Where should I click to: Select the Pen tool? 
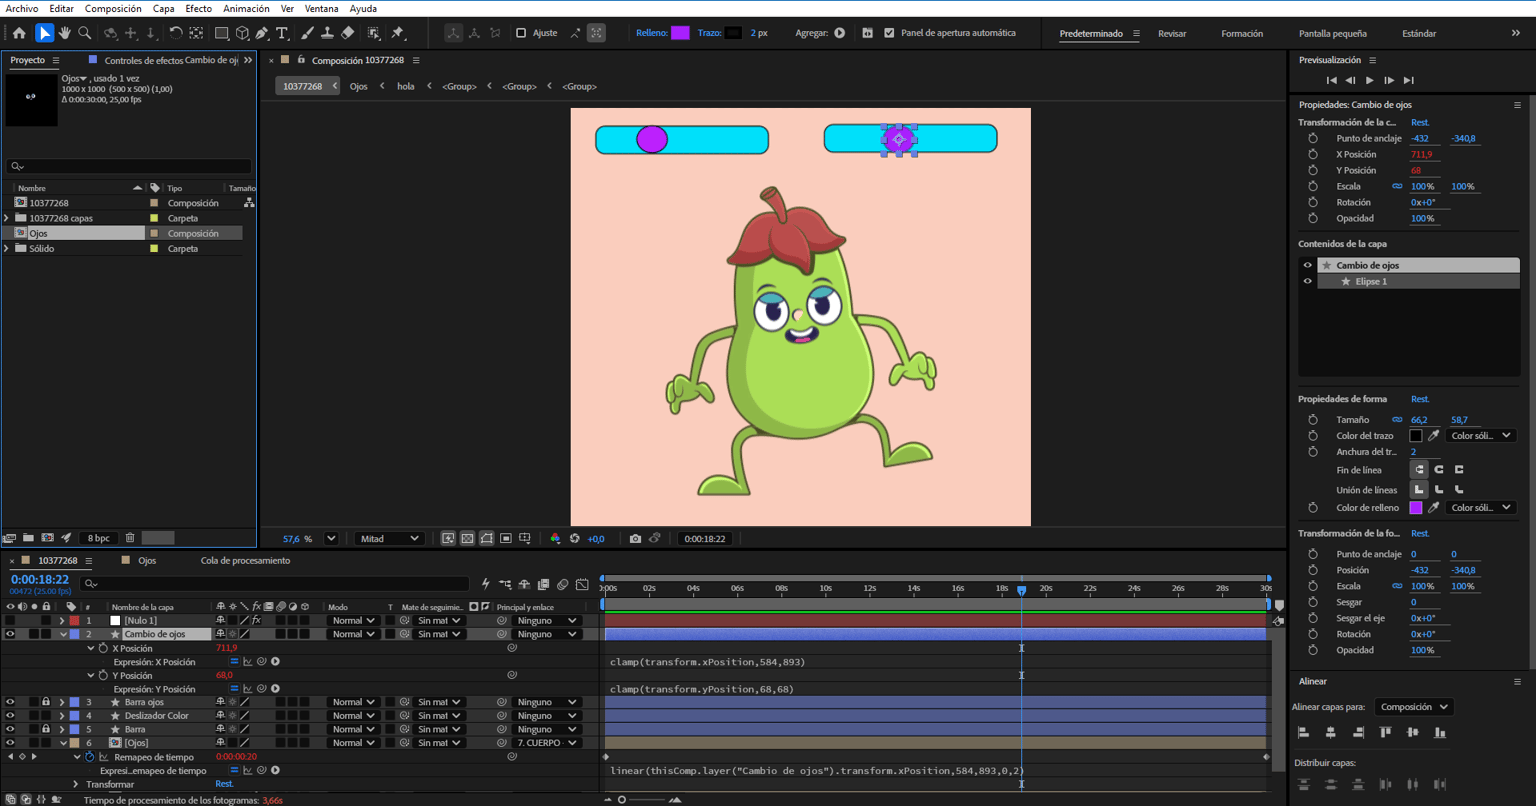point(262,33)
